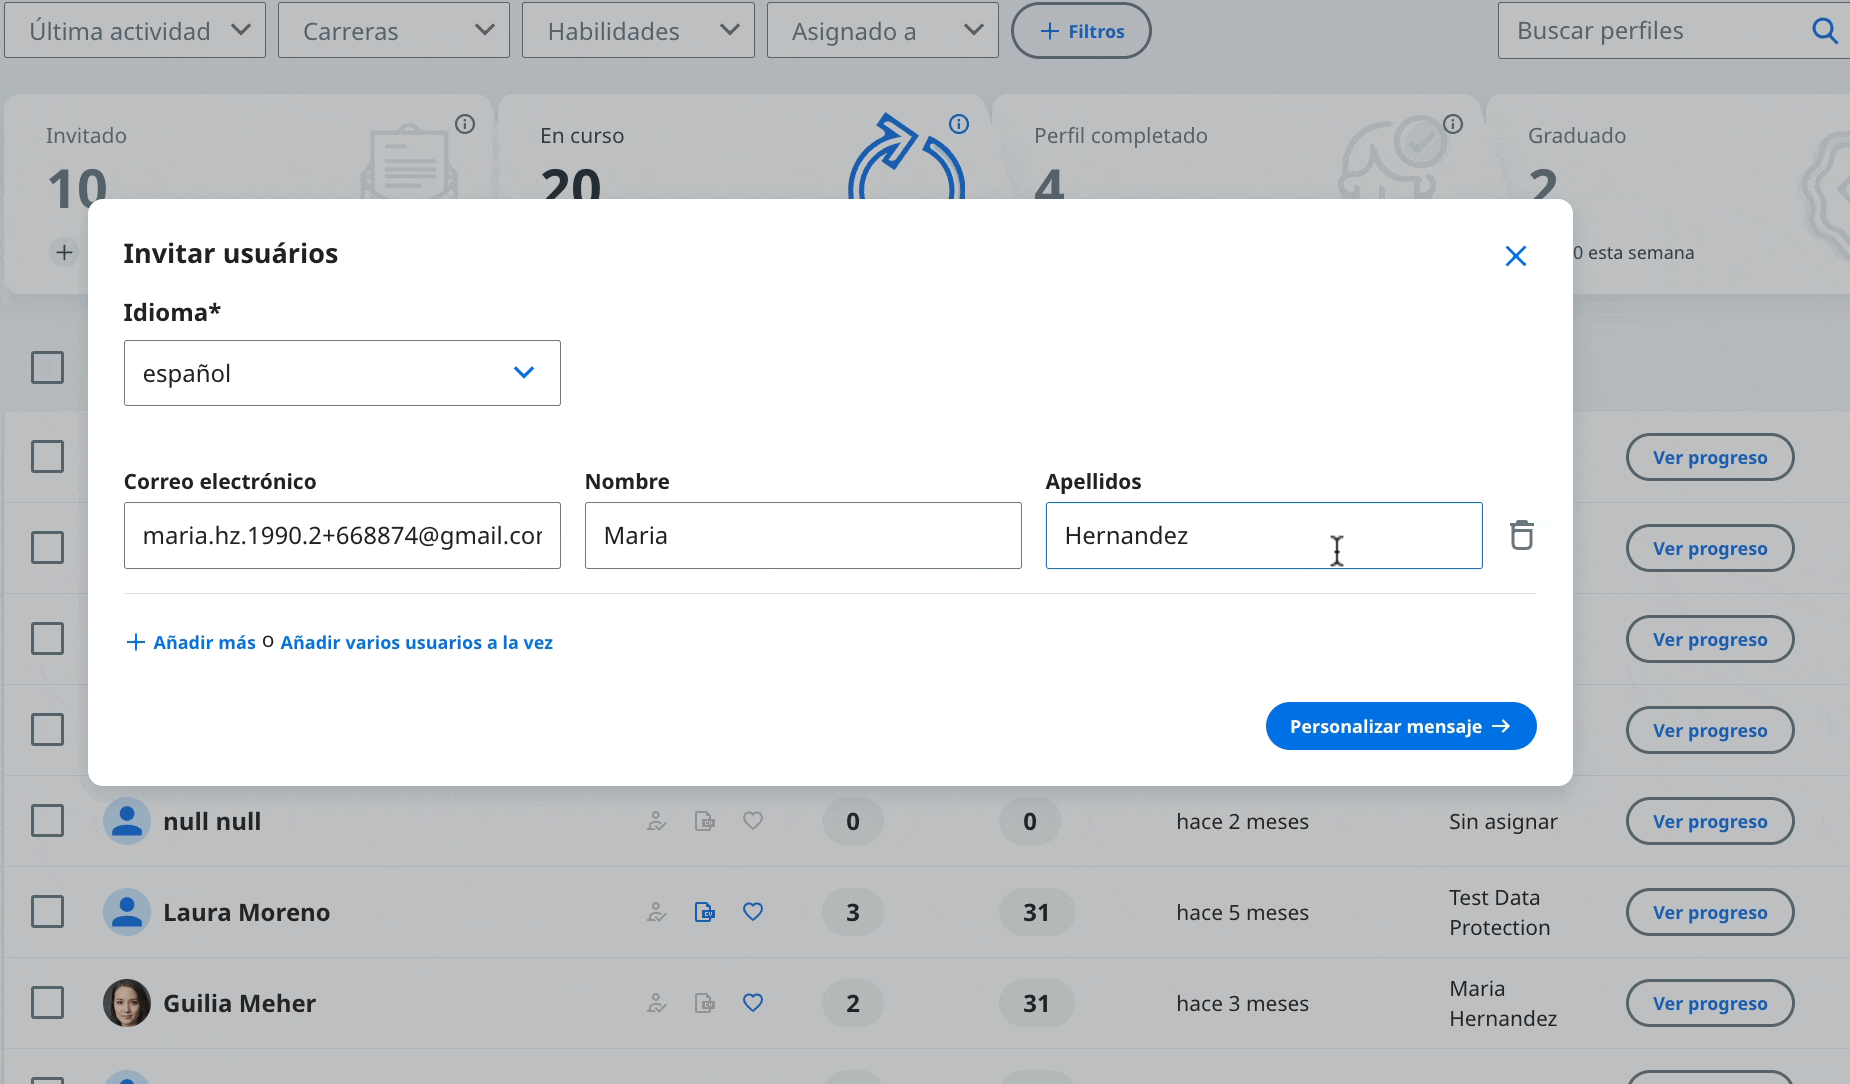Click Añadir varios usuarios a la vez
This screenshot has width=1850, height=1084.
pyautogui.click(x=416, y=642)
